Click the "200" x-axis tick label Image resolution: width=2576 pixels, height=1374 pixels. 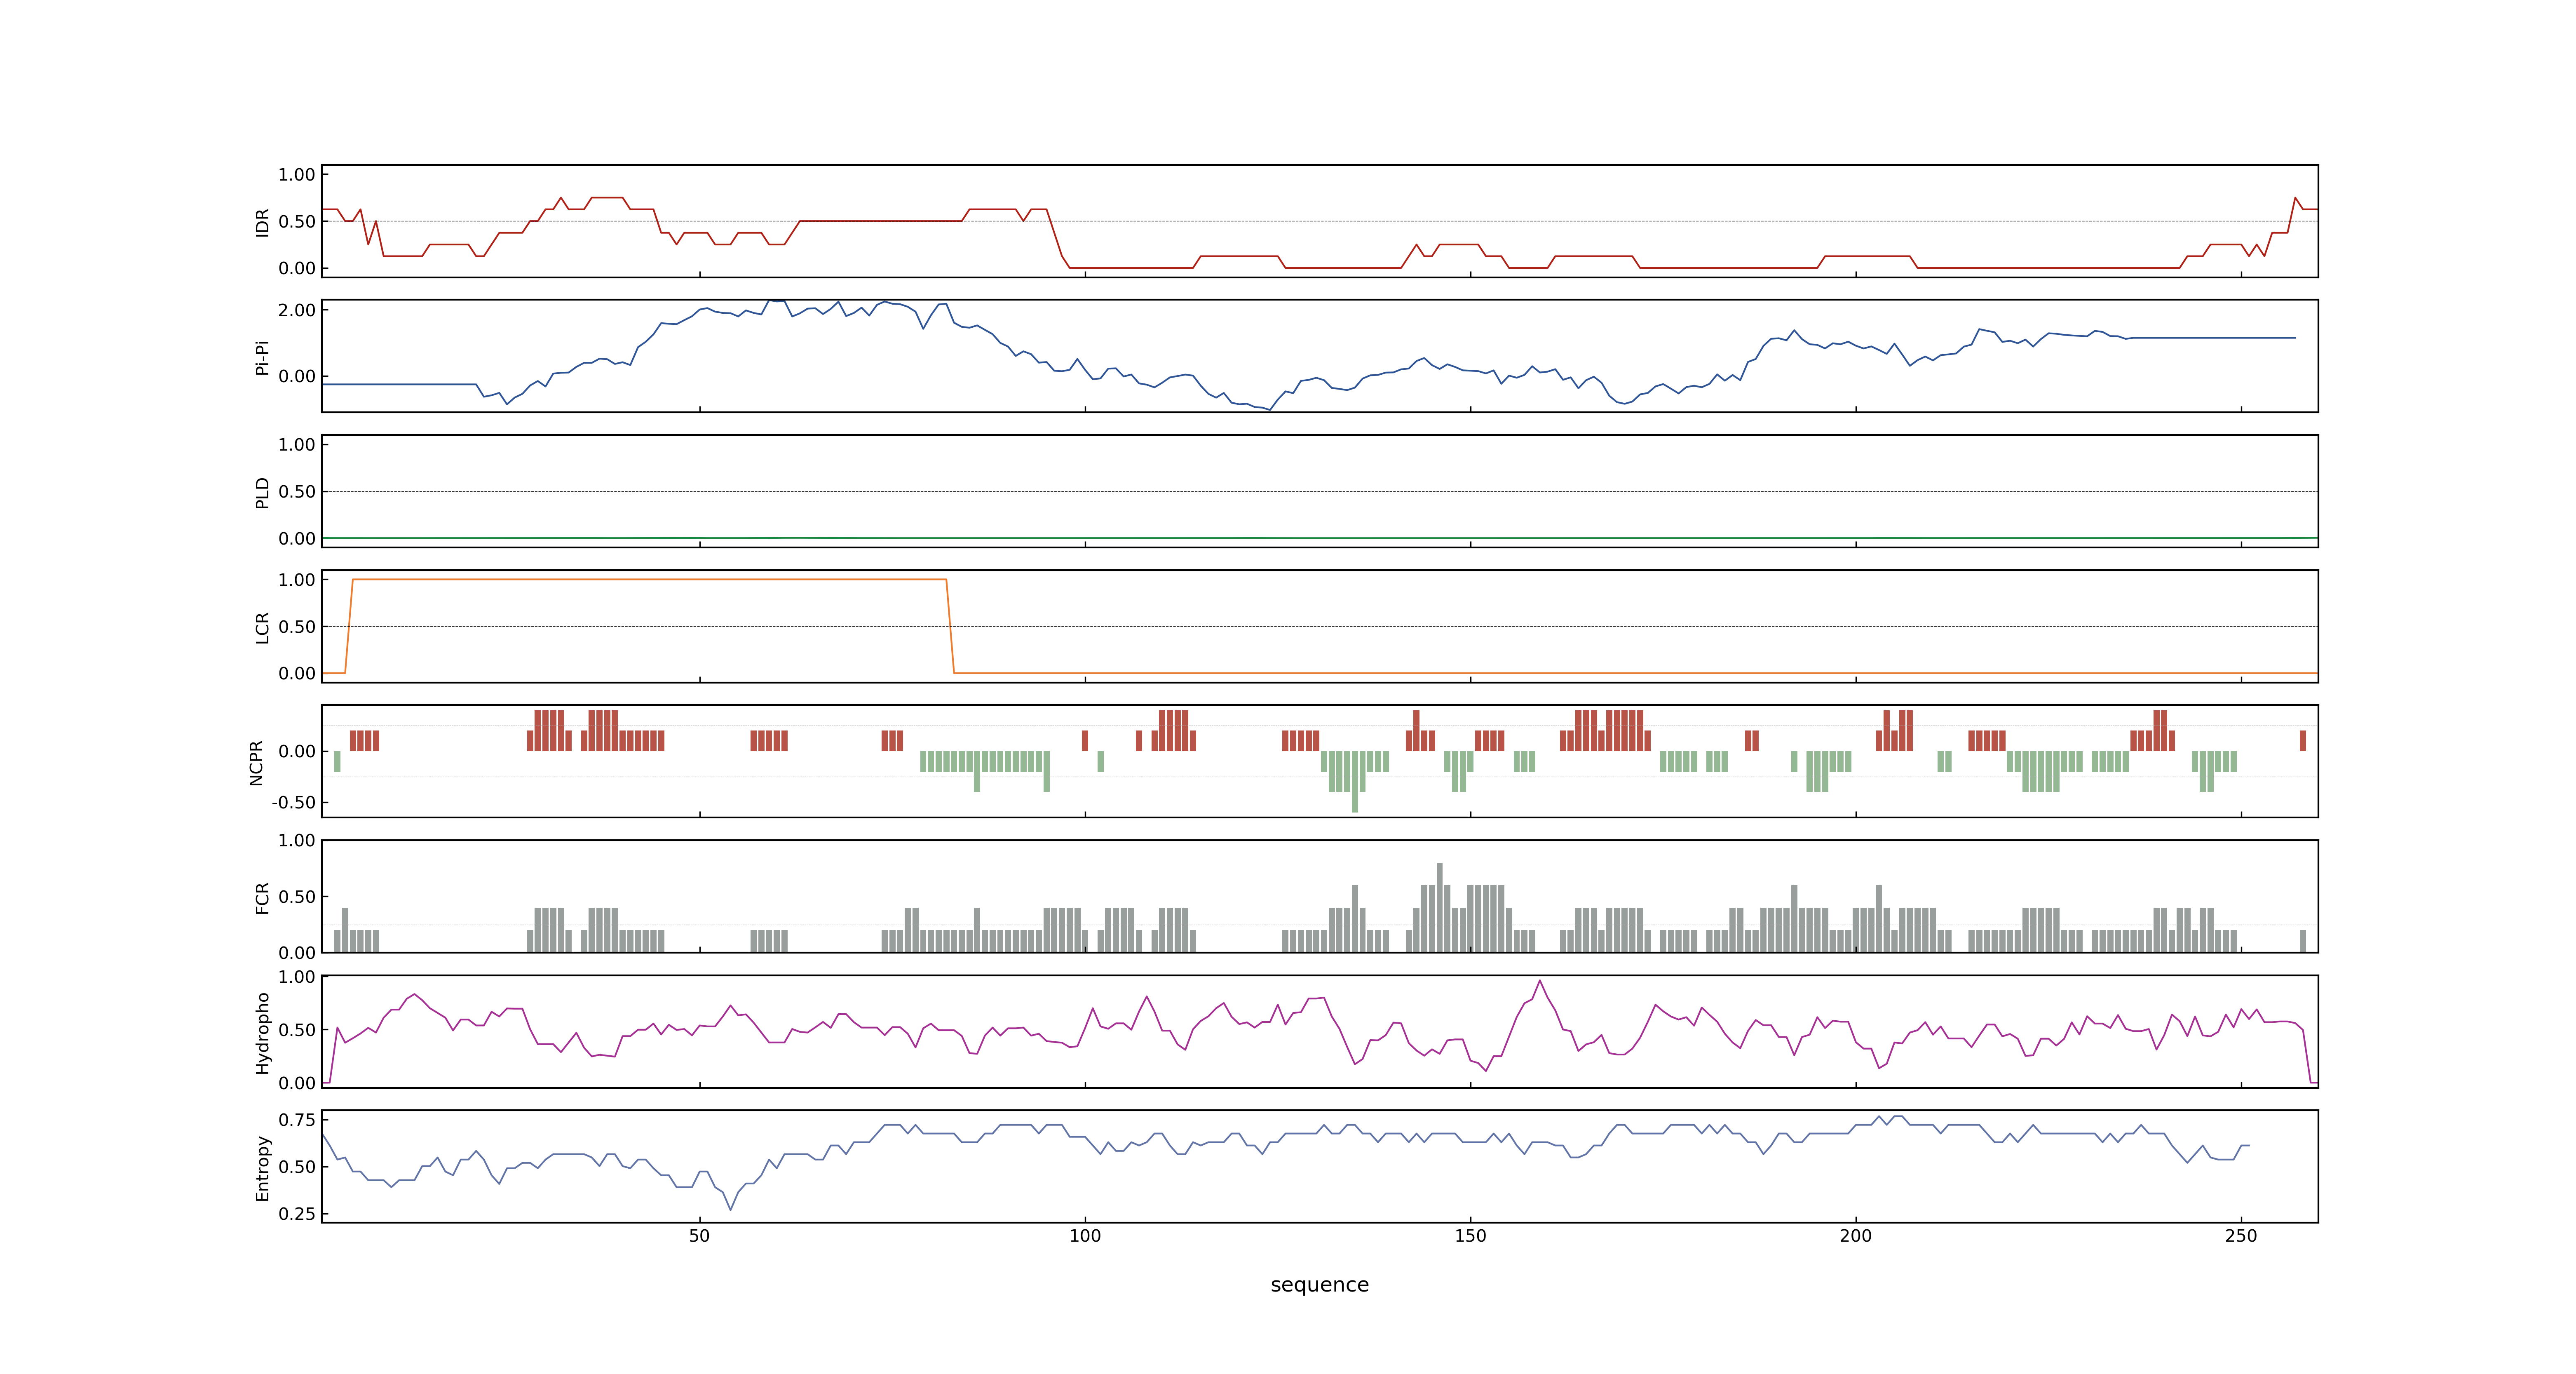[1856, 1236]
